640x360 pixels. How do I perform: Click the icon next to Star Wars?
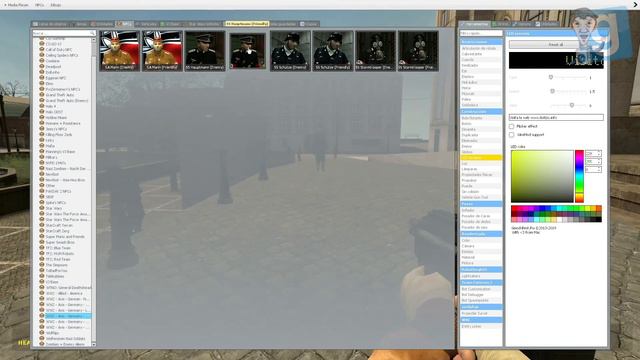point(42,208)
